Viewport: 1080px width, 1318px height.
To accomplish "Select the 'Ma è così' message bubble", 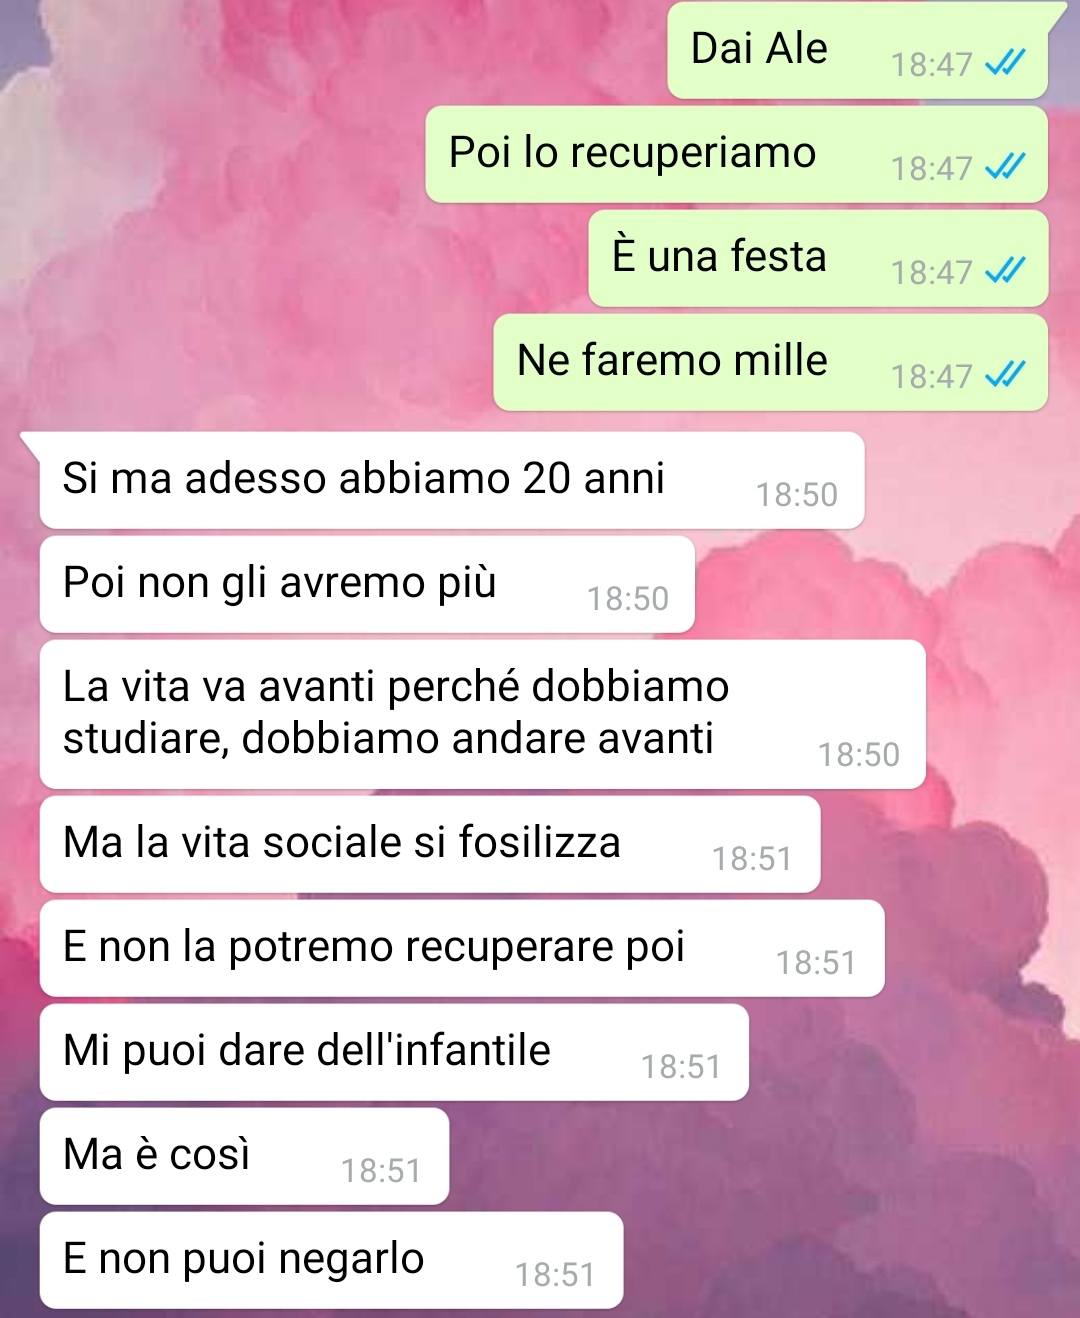I will [244, 1156].
